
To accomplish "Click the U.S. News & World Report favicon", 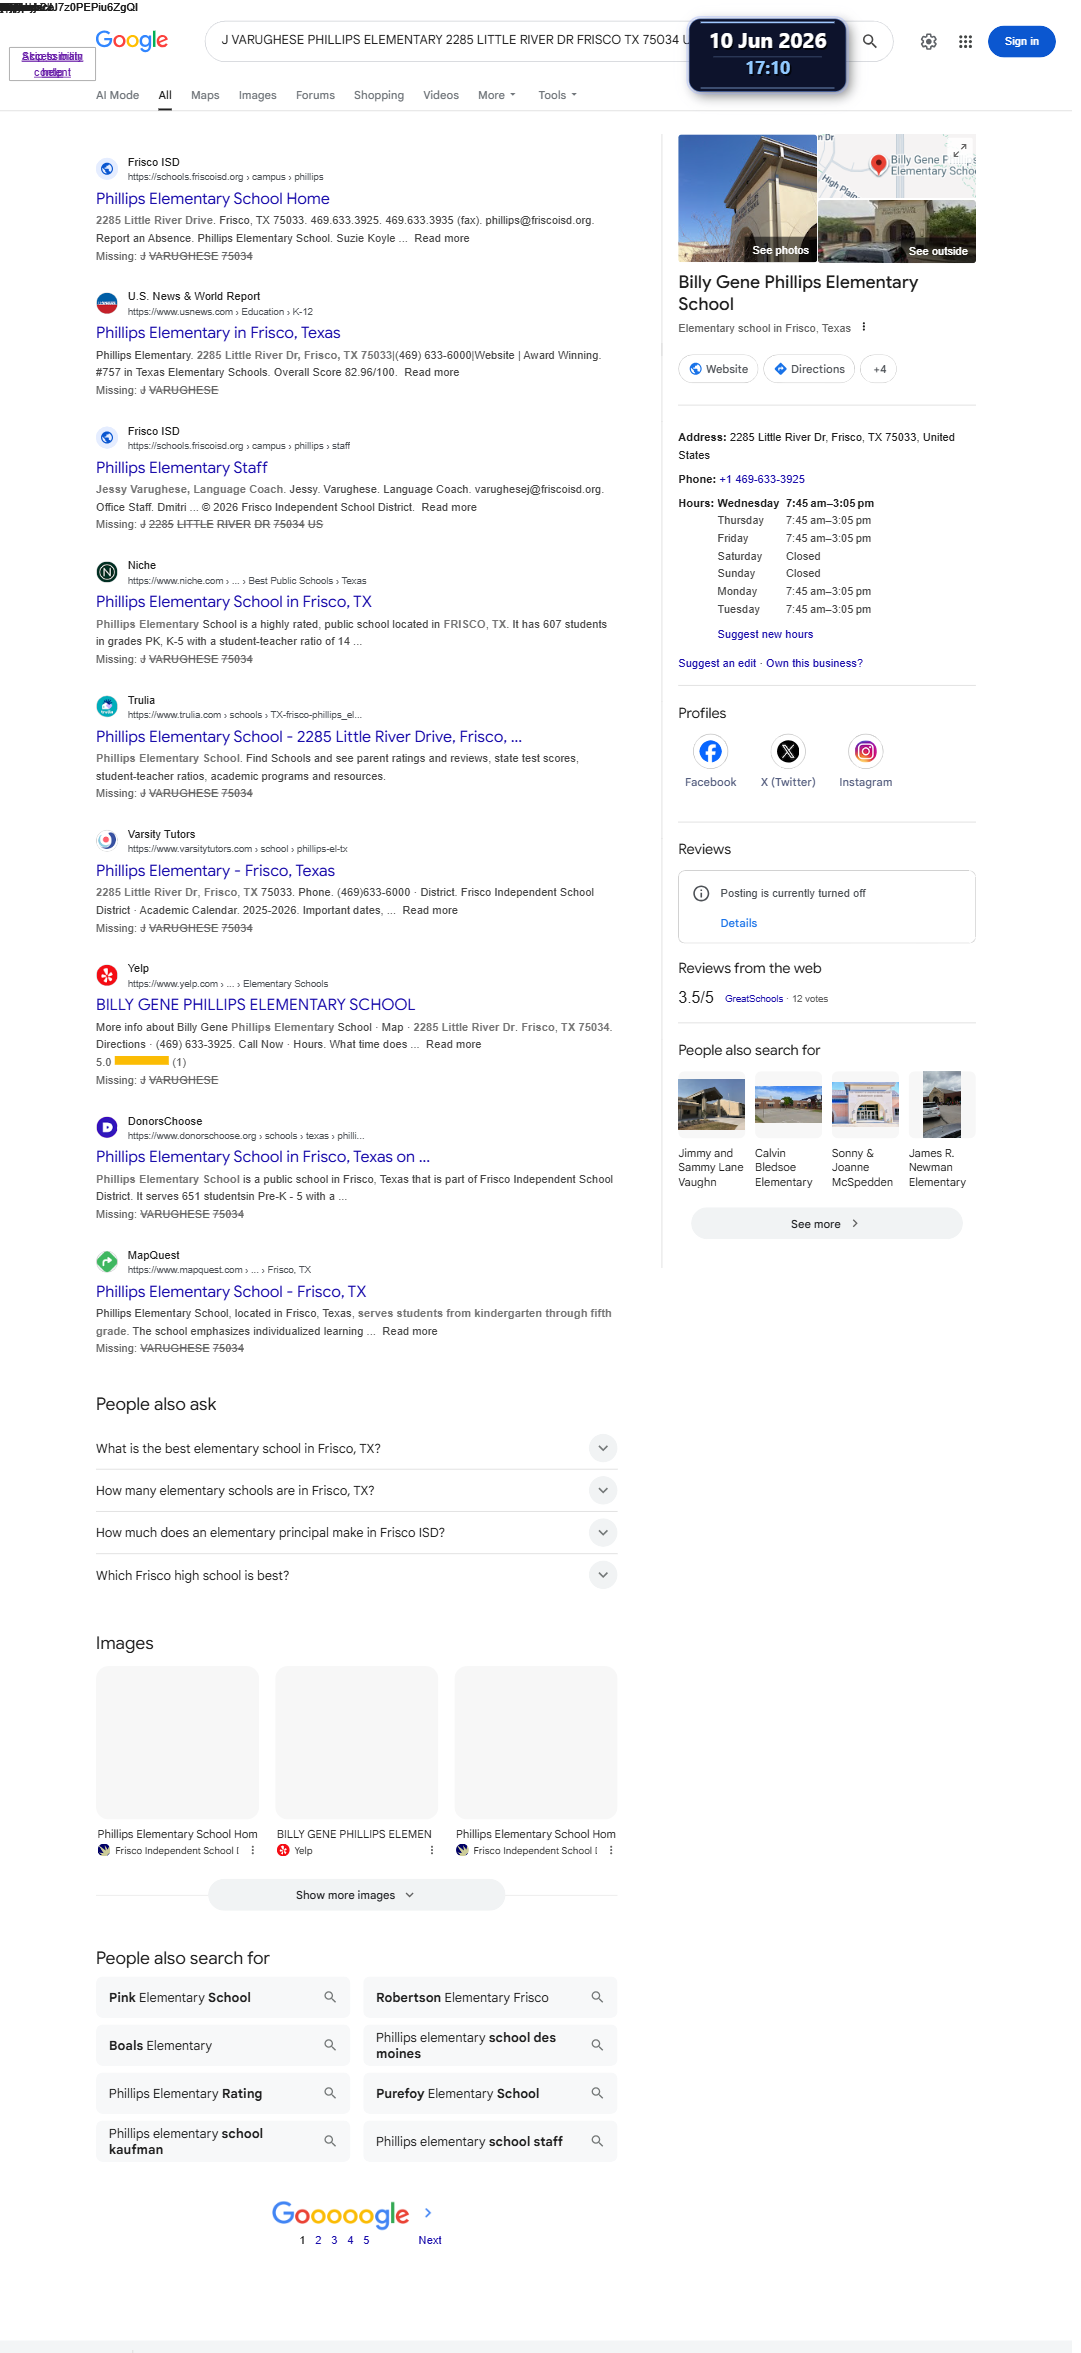I will click(107, 303).
